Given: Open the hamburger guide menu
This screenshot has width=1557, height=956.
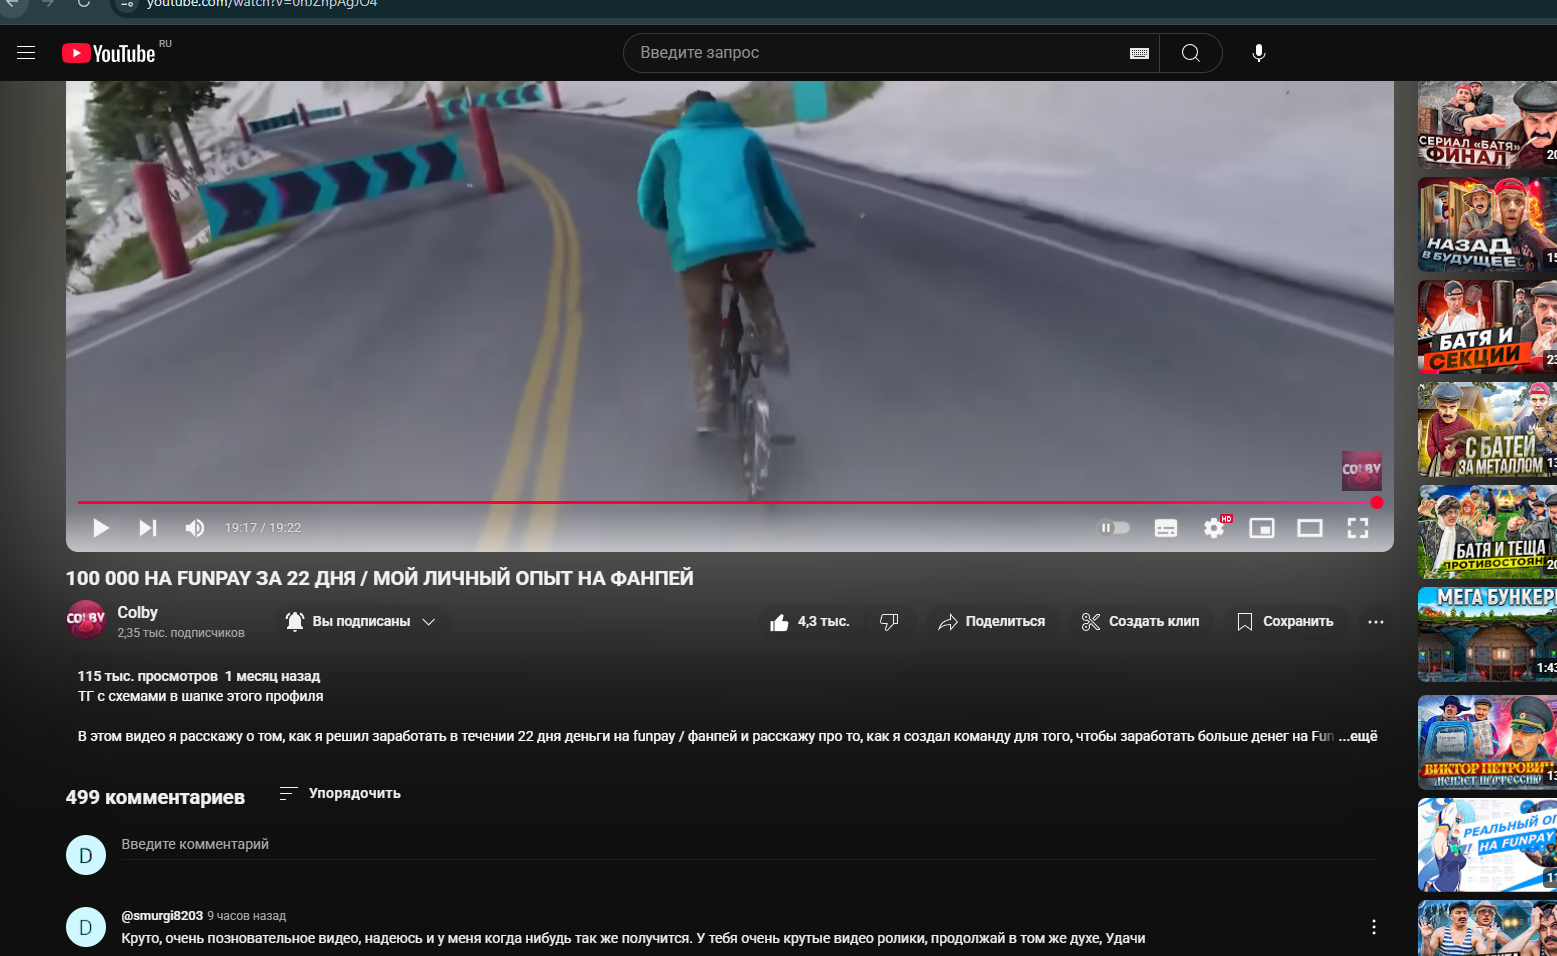Looking at the screenshot, I should point(26,53).
